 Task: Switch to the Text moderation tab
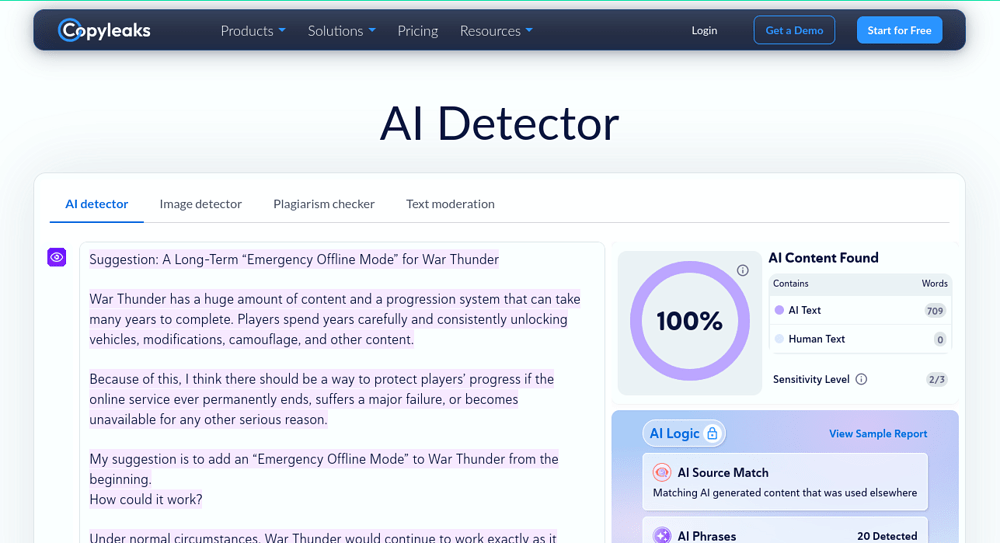click(450, 204)
